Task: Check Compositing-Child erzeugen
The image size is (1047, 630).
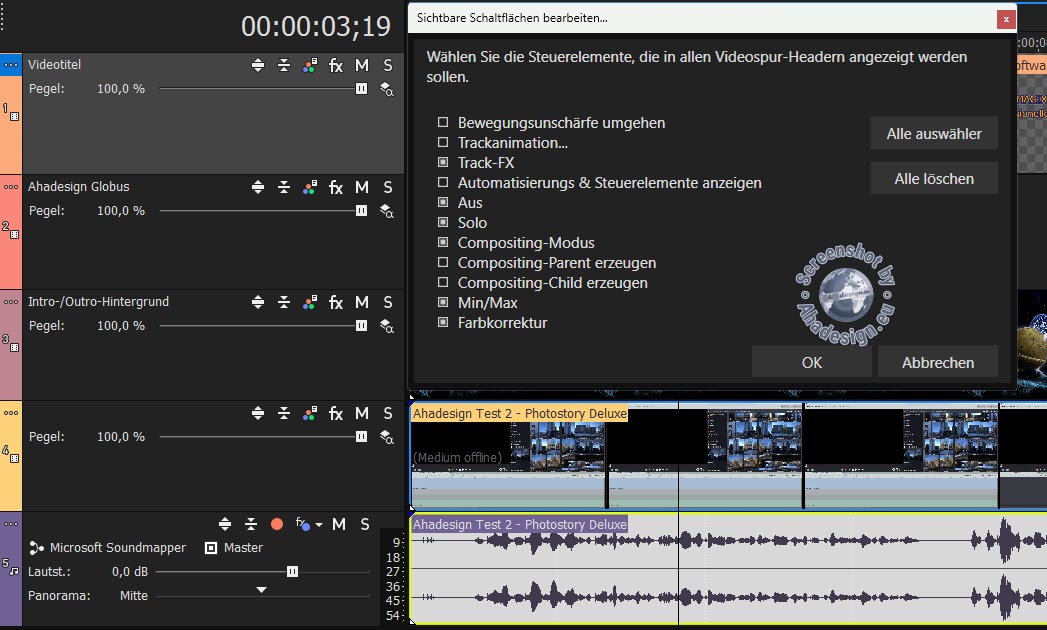Action: [443, 283]
